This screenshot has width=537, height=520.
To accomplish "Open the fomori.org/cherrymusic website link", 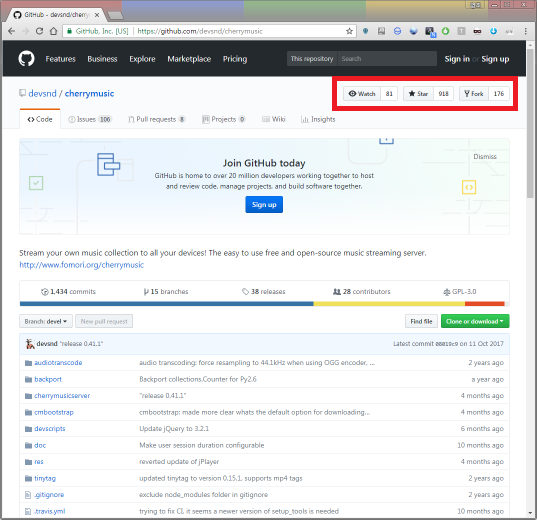I will coord(82,265).
